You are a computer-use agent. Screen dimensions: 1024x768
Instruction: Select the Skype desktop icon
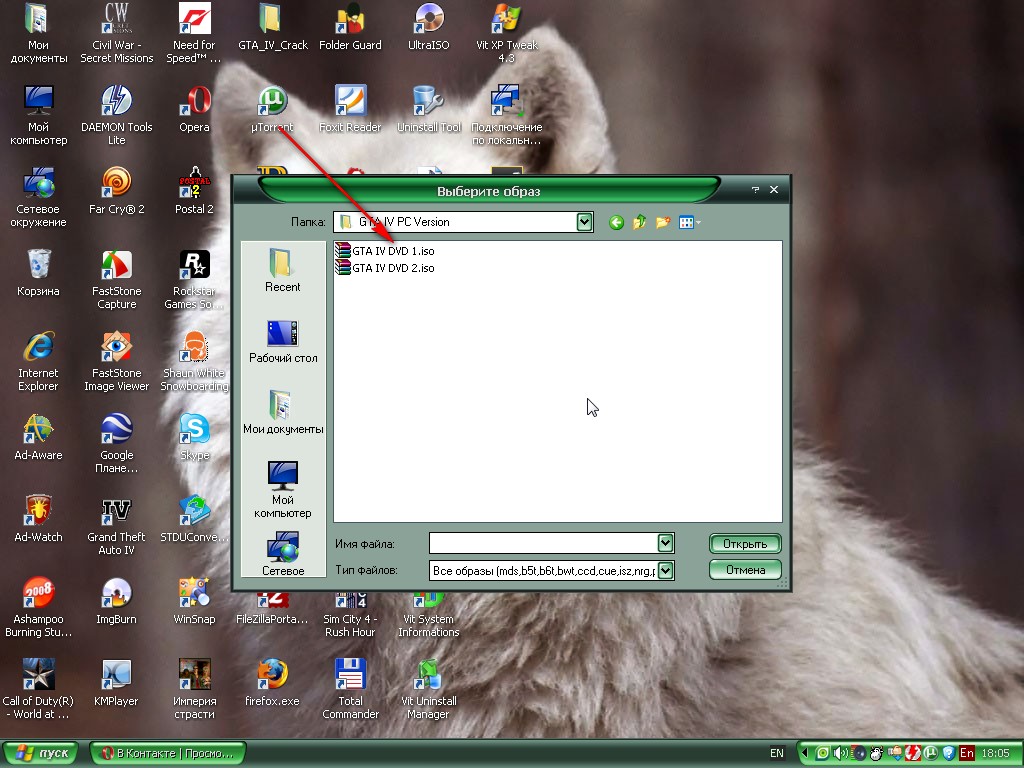194,437
